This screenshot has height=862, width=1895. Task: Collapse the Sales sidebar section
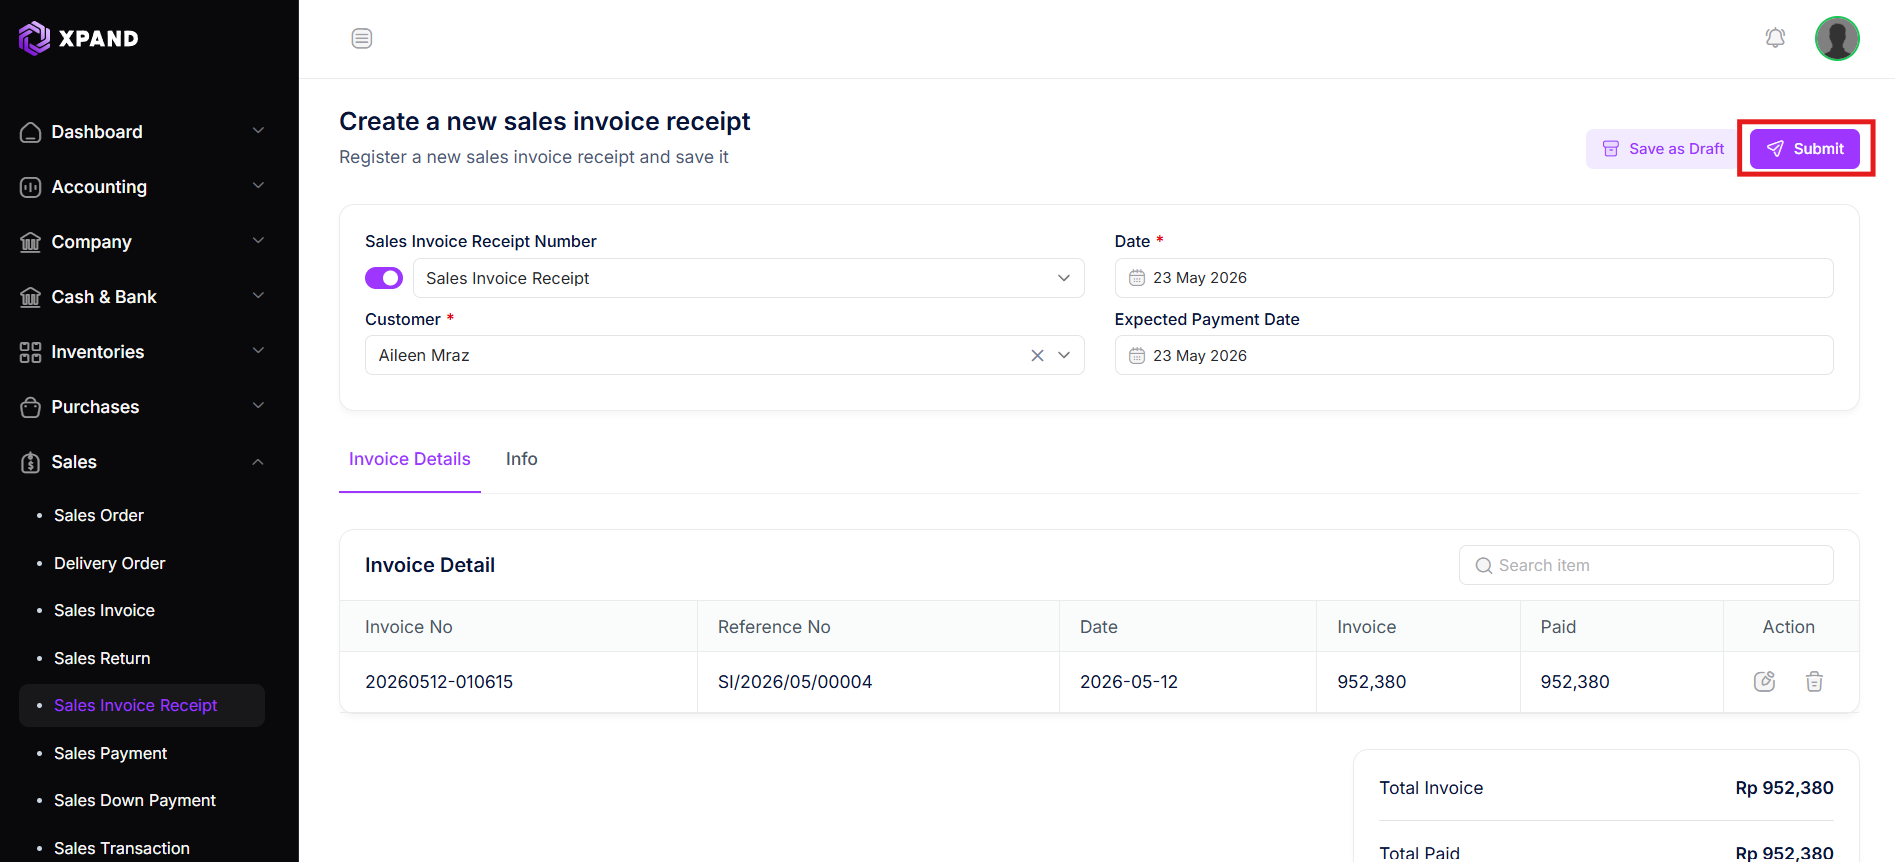pyautogui.click(x=142, y=462)
